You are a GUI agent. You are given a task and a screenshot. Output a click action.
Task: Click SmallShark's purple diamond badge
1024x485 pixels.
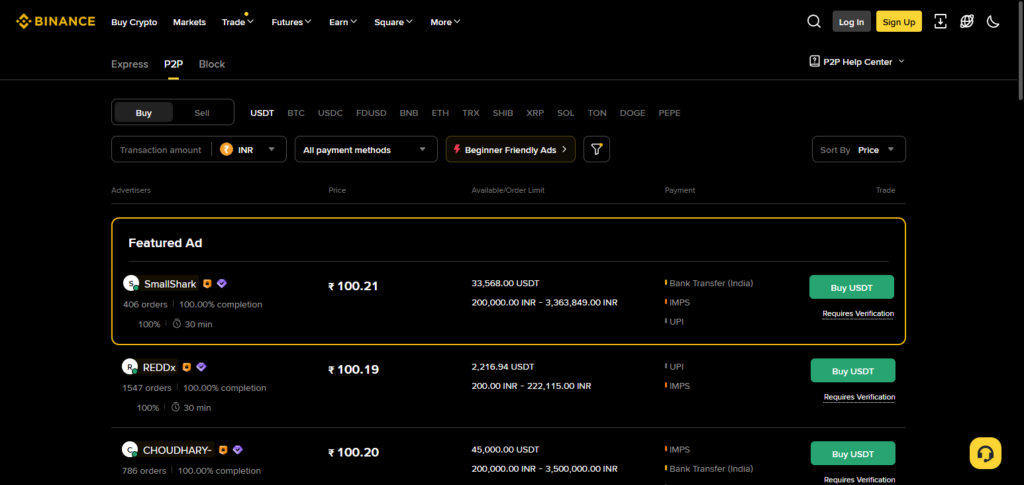click(x=222, y=284)
